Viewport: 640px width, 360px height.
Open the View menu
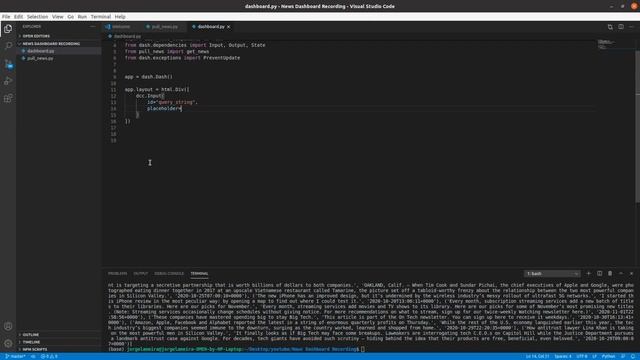pos(58,17)
